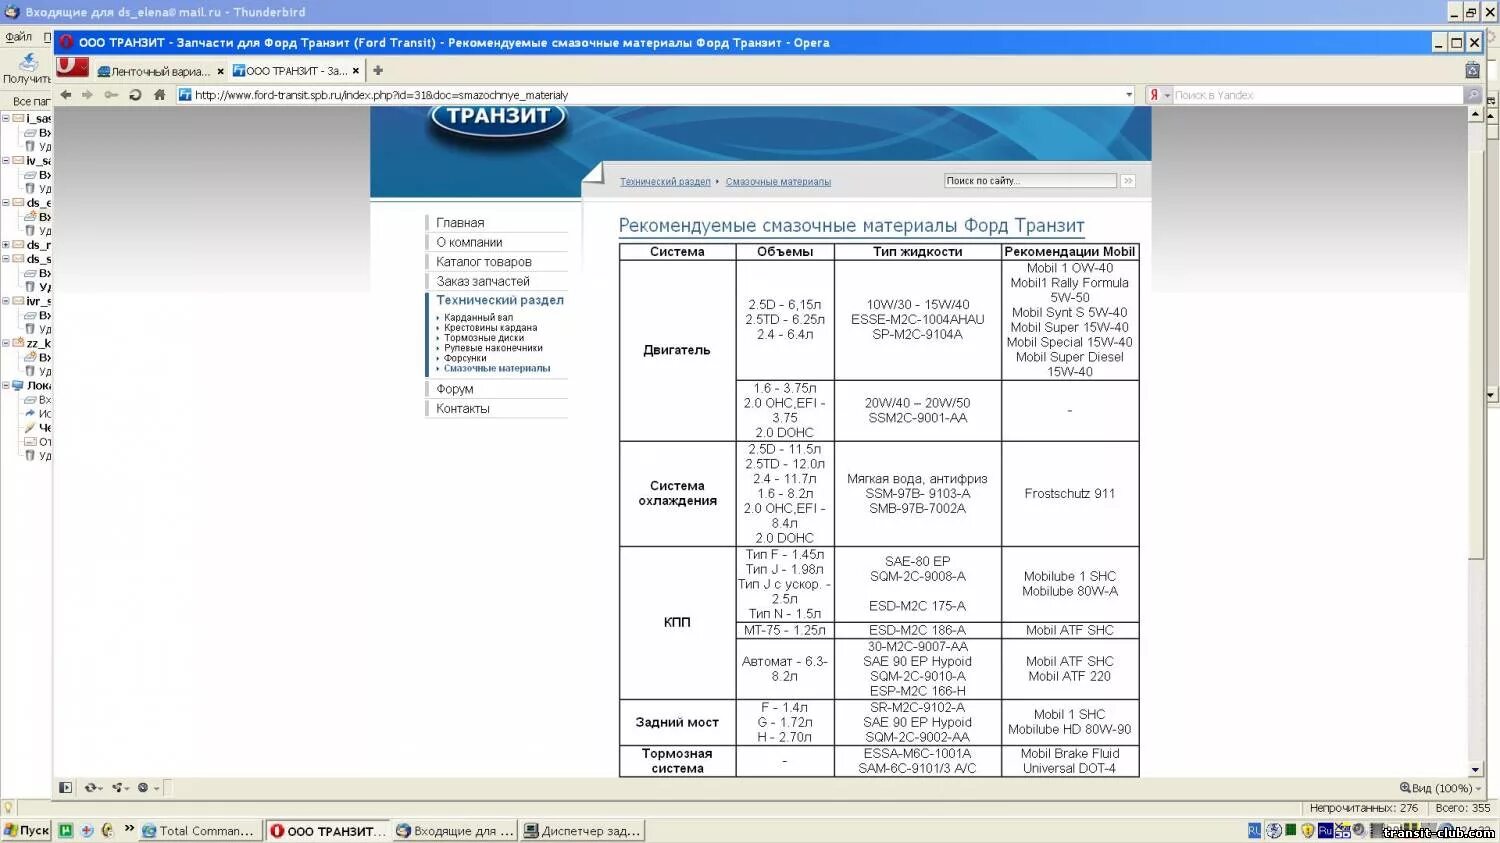1500x843 pixels.
Task: Open Карданный вал sublink
Action: pos(478,317)
